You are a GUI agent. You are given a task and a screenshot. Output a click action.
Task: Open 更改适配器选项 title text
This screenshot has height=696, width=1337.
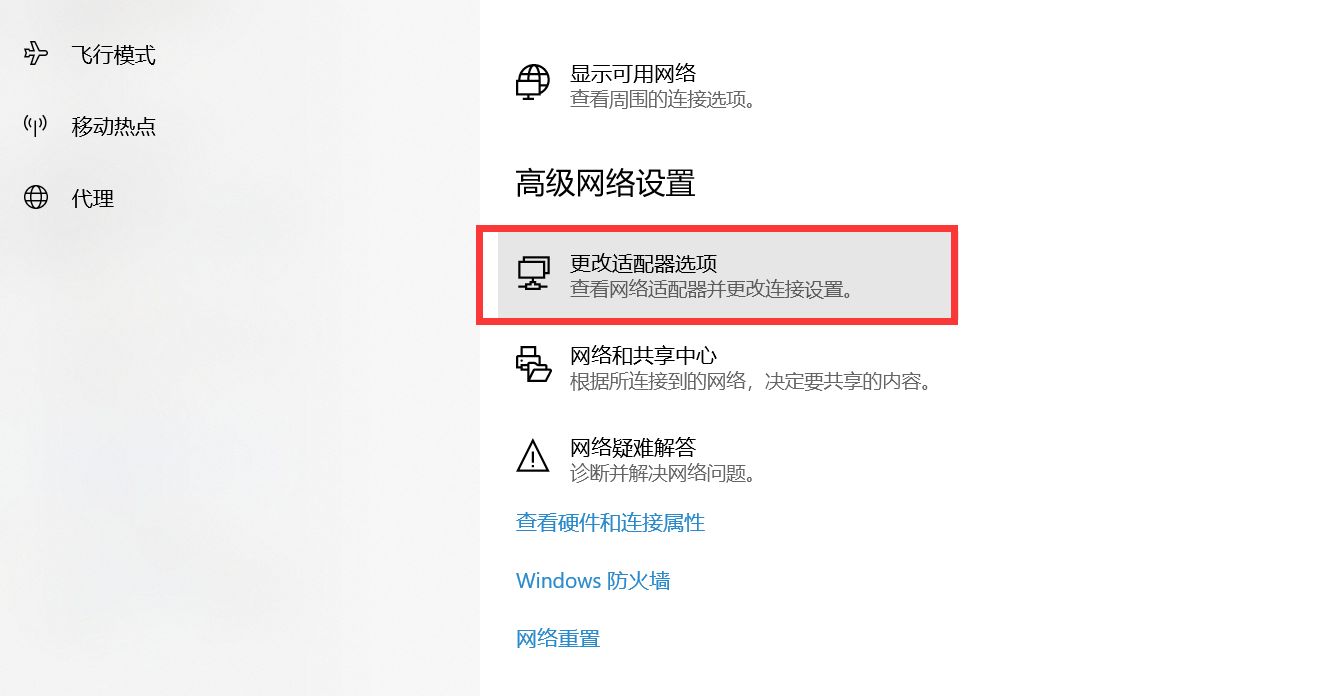[644, 264]
